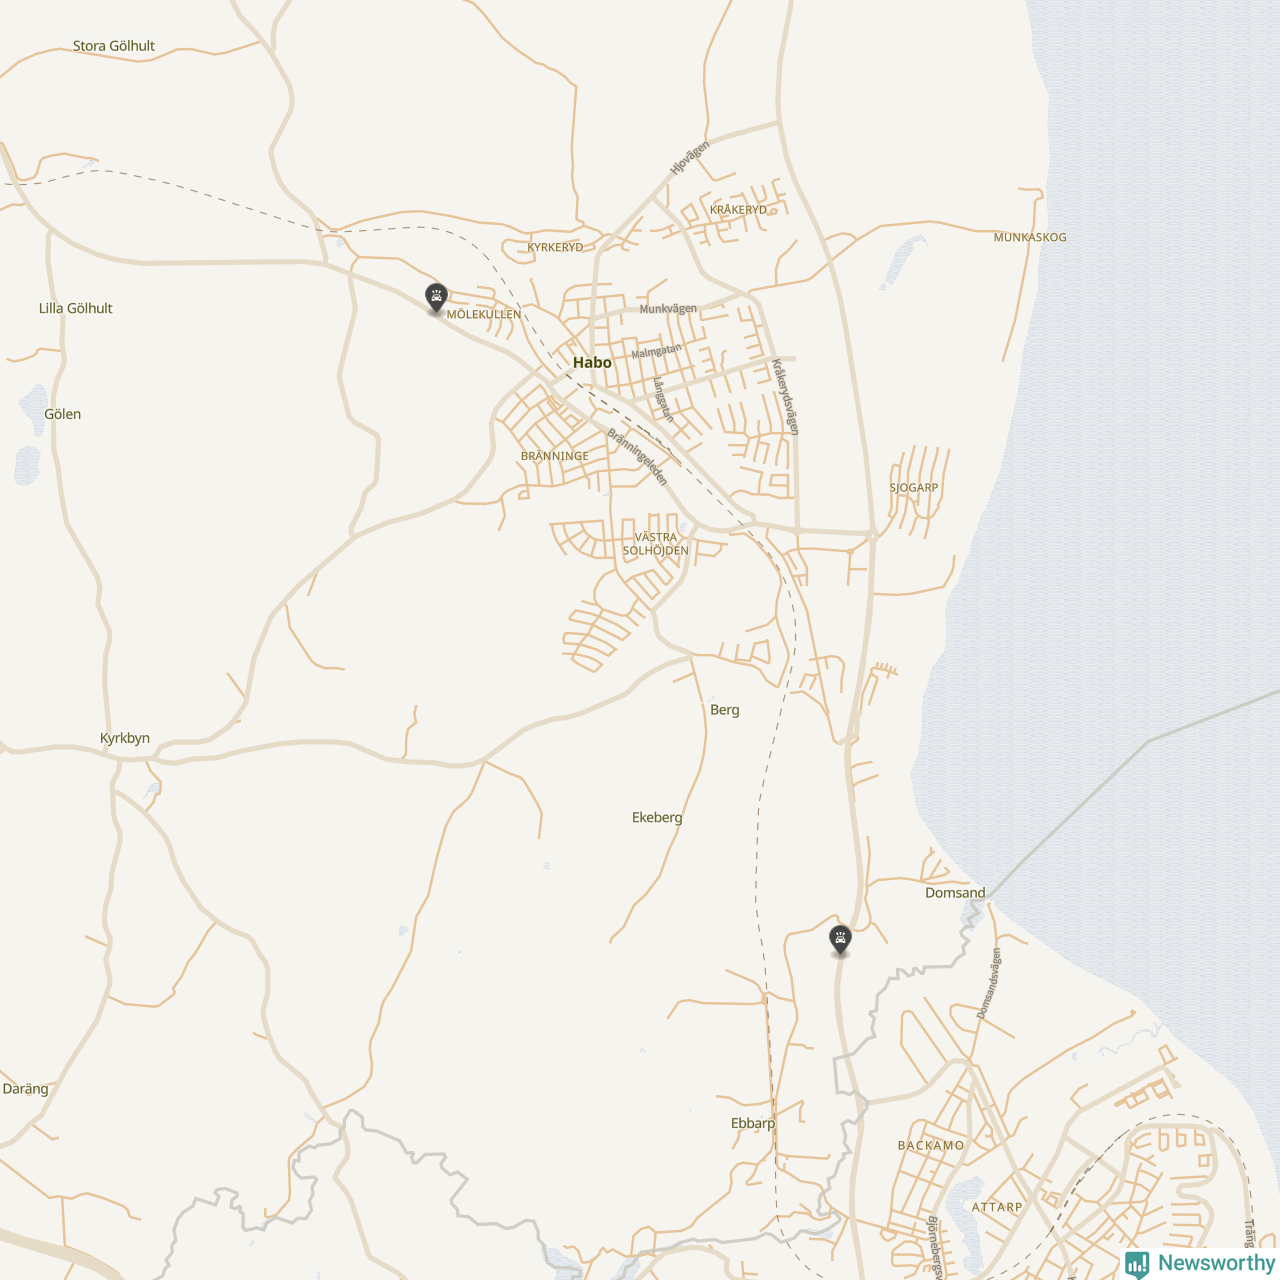Viewport: 1280px width, 1280px height.
Task: Select the Attarp district label
Action: point(997,1207)
